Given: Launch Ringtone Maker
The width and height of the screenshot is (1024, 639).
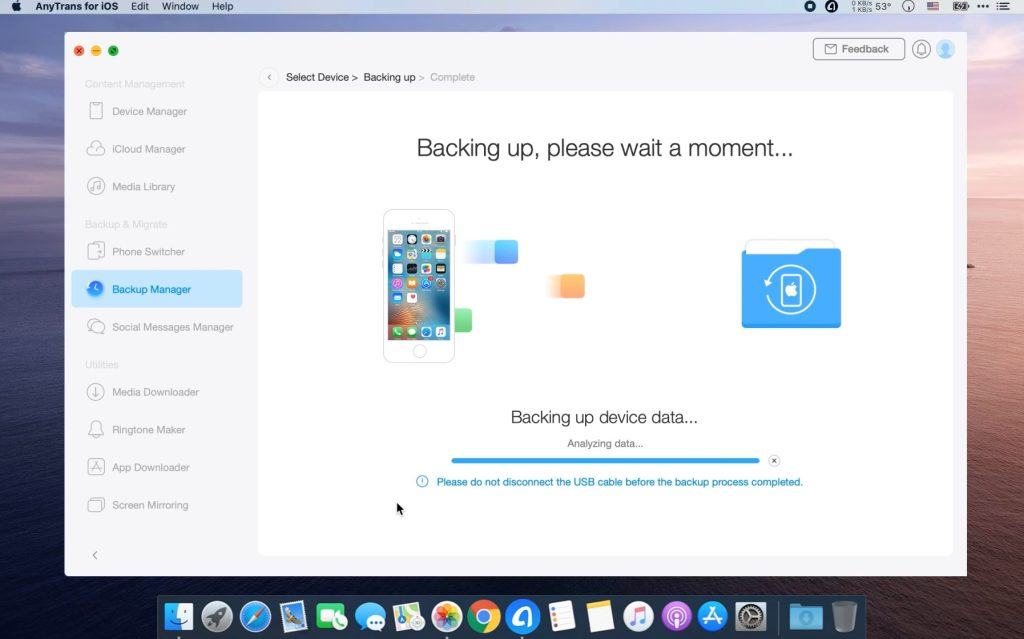Looking at the screenshot, I should (157, 430).
